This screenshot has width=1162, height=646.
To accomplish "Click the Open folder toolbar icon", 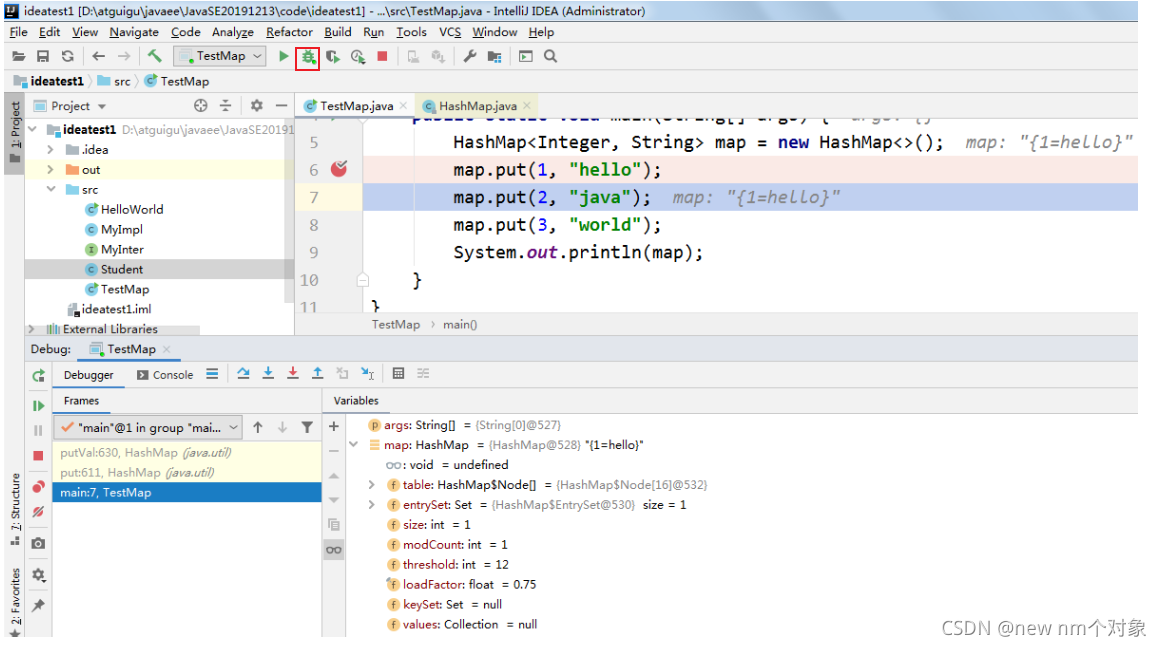I will pyautogui.click(x=19, y=56).
